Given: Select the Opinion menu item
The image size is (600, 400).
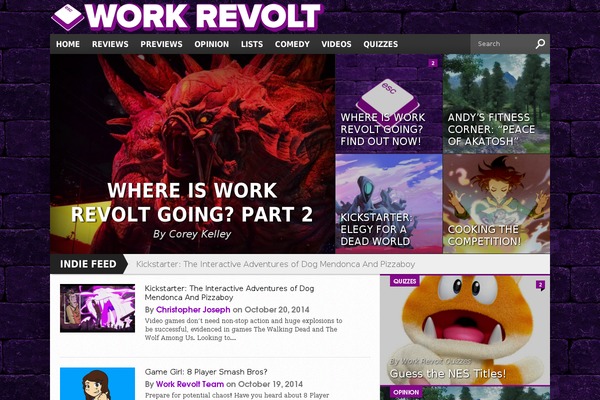Looking at the screenshot, I should coord(211,44).
